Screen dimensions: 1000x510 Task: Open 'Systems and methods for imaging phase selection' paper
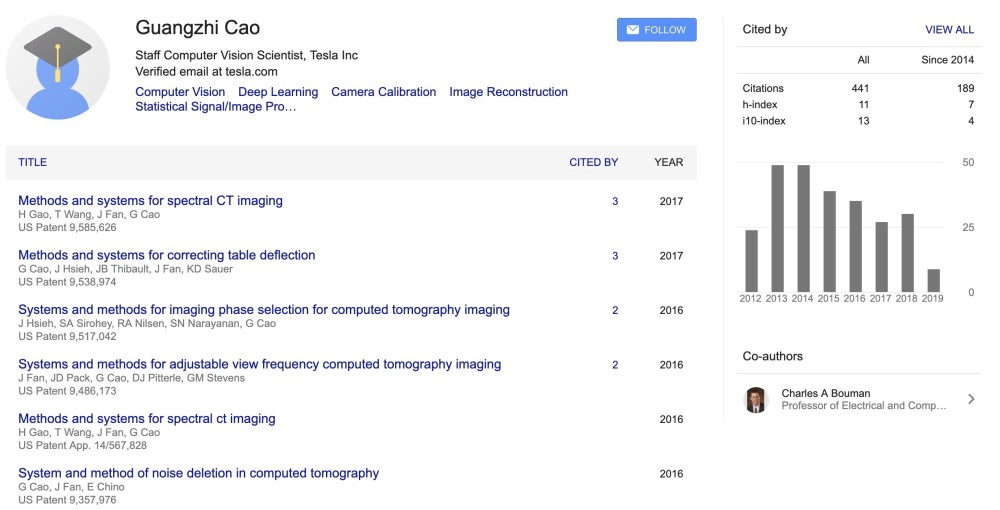pyautogui.click(x=264, y=310)
